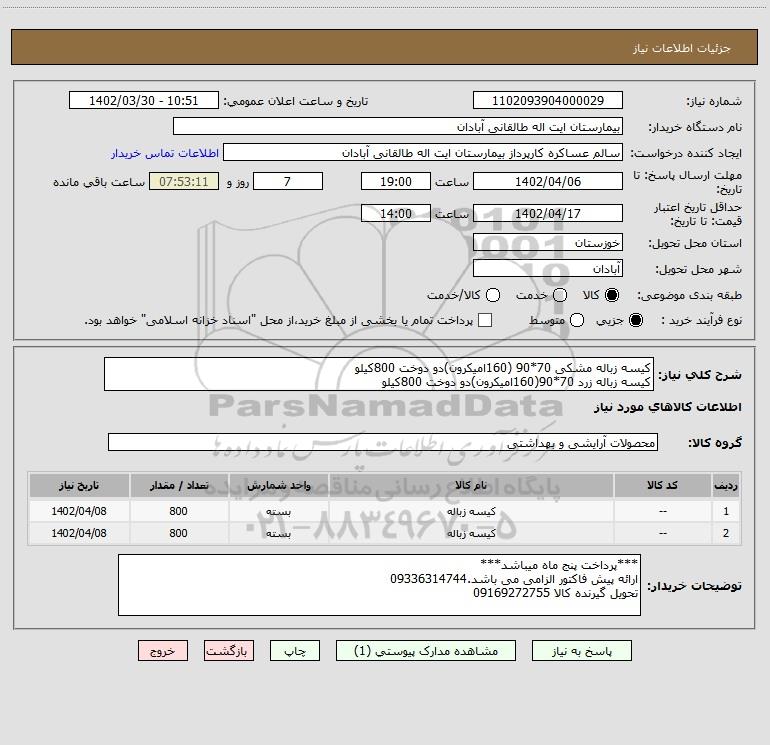770x745 pixels.
Task: Click the چاپ print button
Action: [x=295, y=651]
